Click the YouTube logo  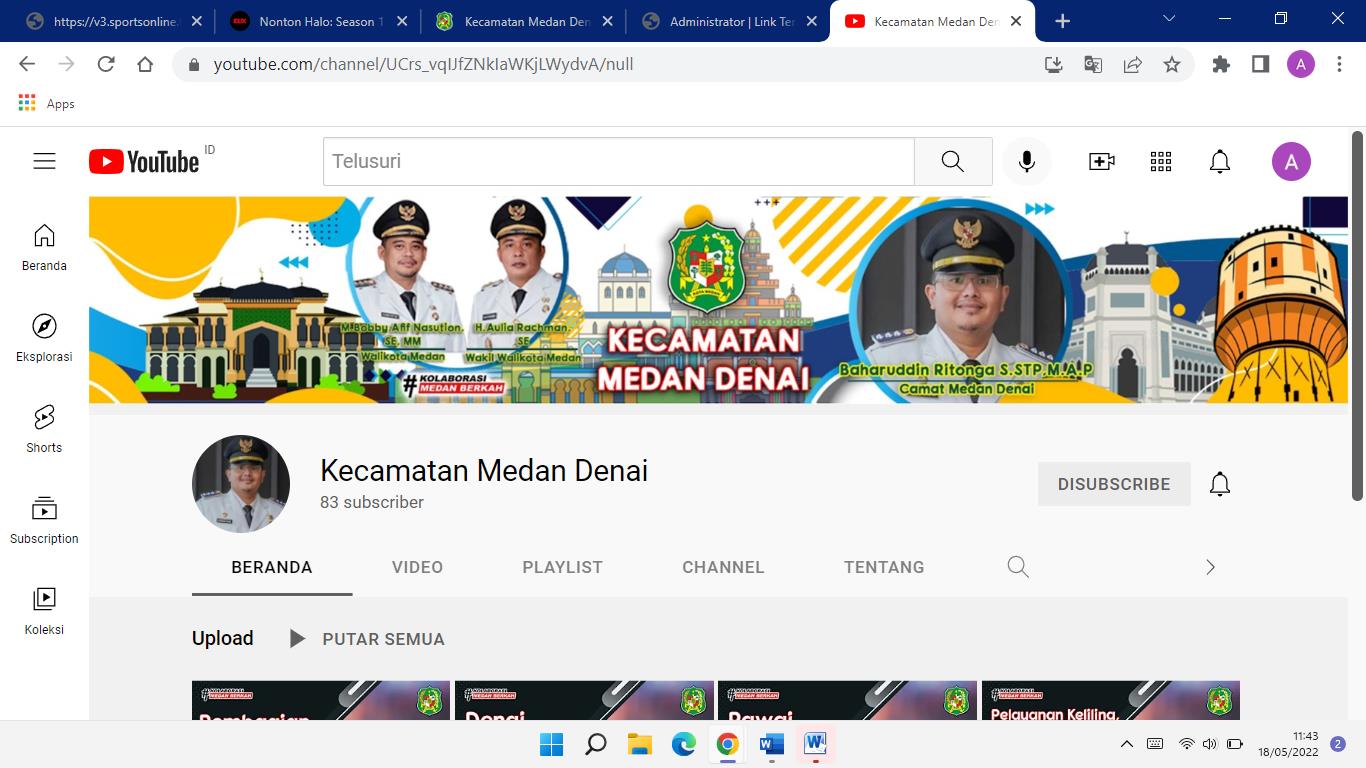[144, 161]
